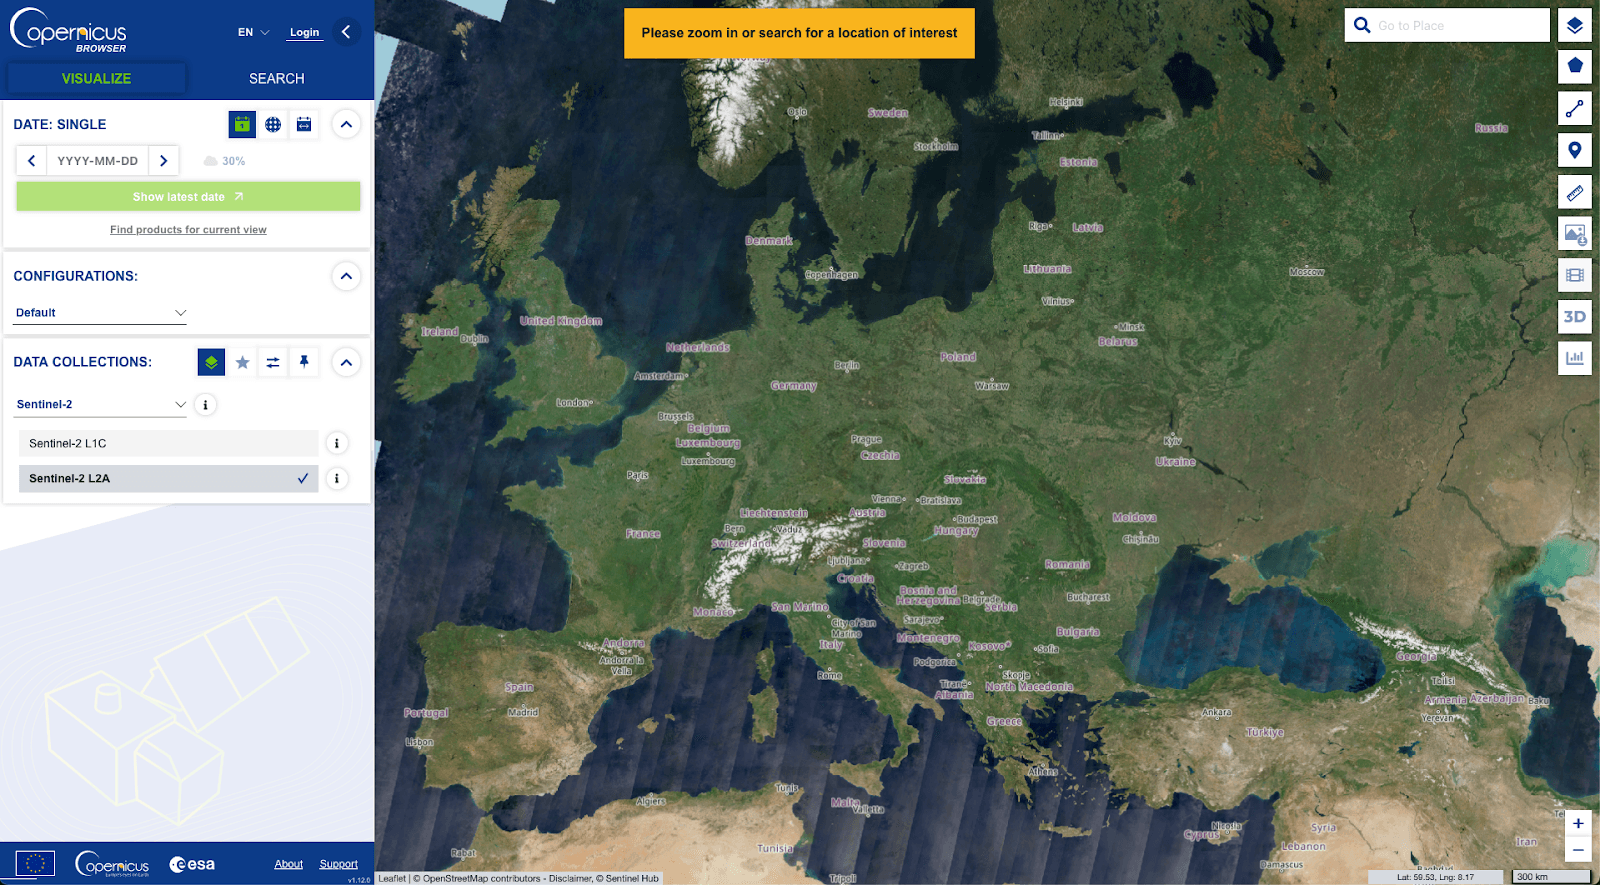Focus the Go to Place search field

[x=1461, y=25]
